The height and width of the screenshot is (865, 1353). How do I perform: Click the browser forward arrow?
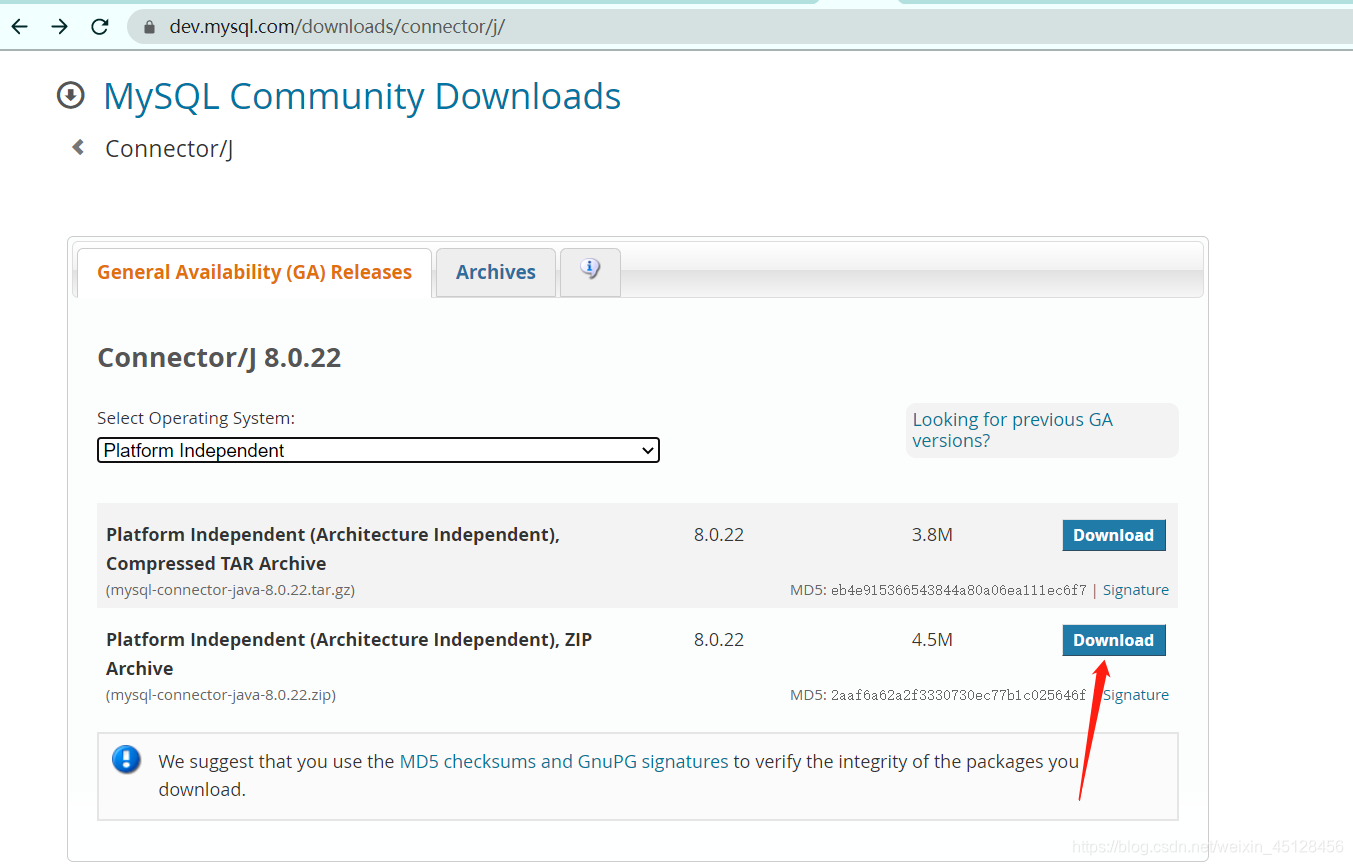[60, 27]
